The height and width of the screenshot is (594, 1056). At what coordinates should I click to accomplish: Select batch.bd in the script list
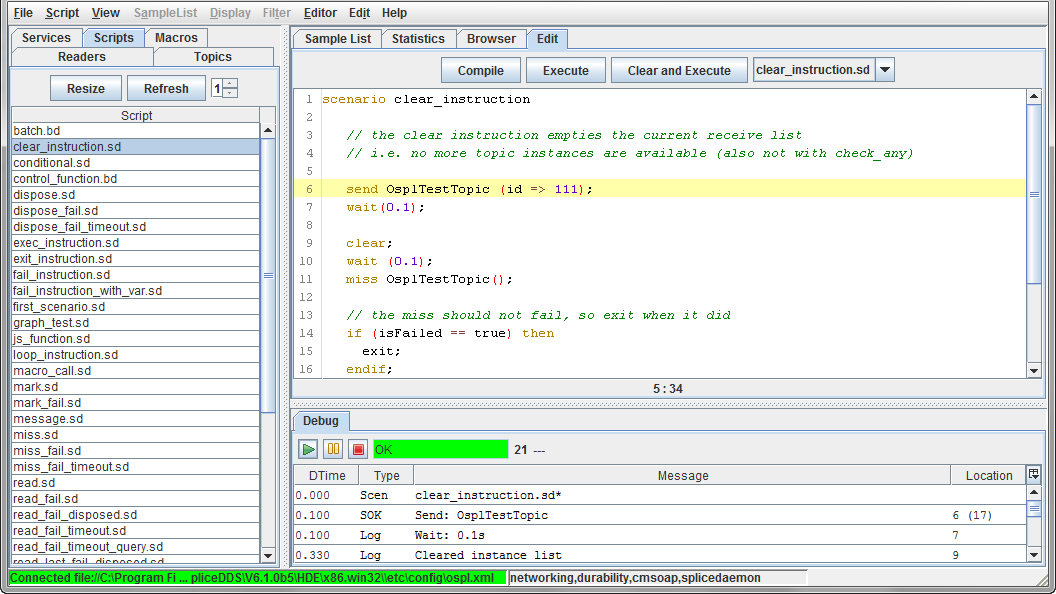tap(135, 131)
